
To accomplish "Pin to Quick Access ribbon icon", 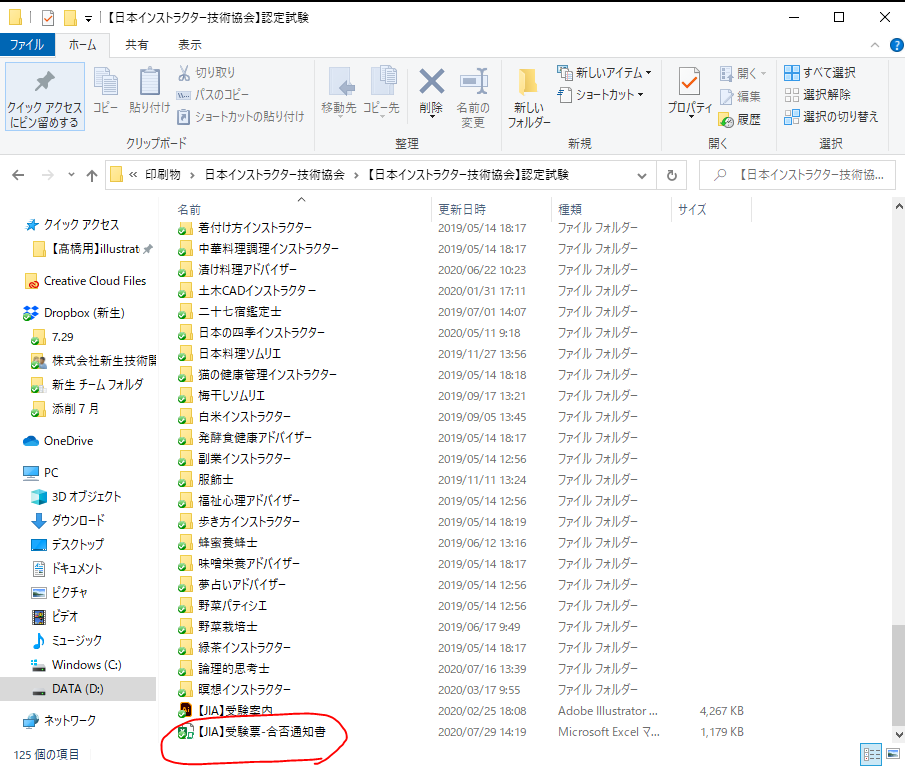I will click(44, 96).
